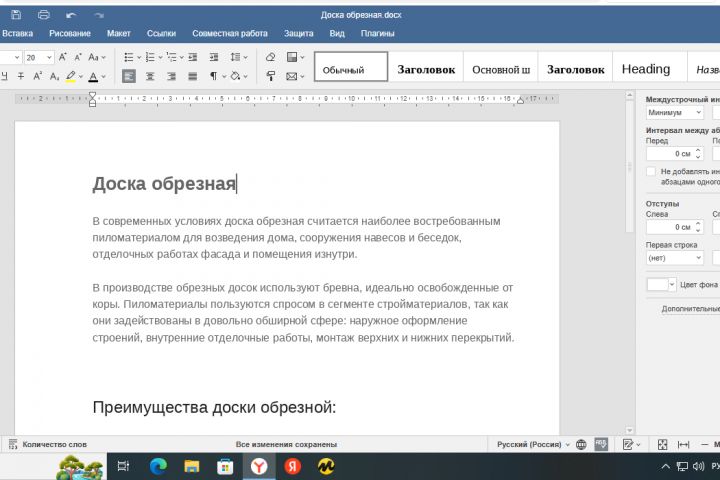Open the color scheme menu icon
The image size is (720, 480).
[x=292, y=57]
